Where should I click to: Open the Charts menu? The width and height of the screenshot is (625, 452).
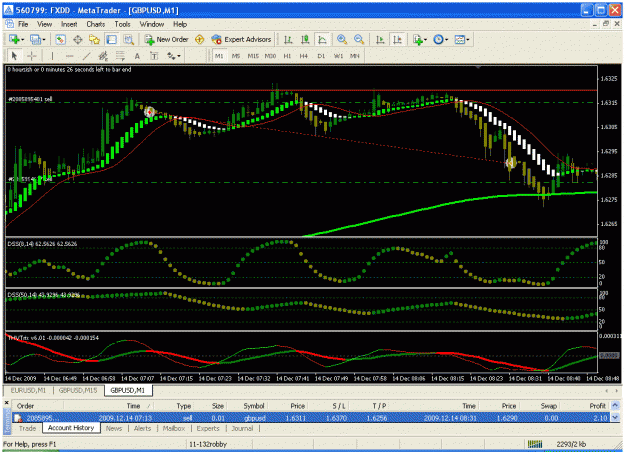96,24
